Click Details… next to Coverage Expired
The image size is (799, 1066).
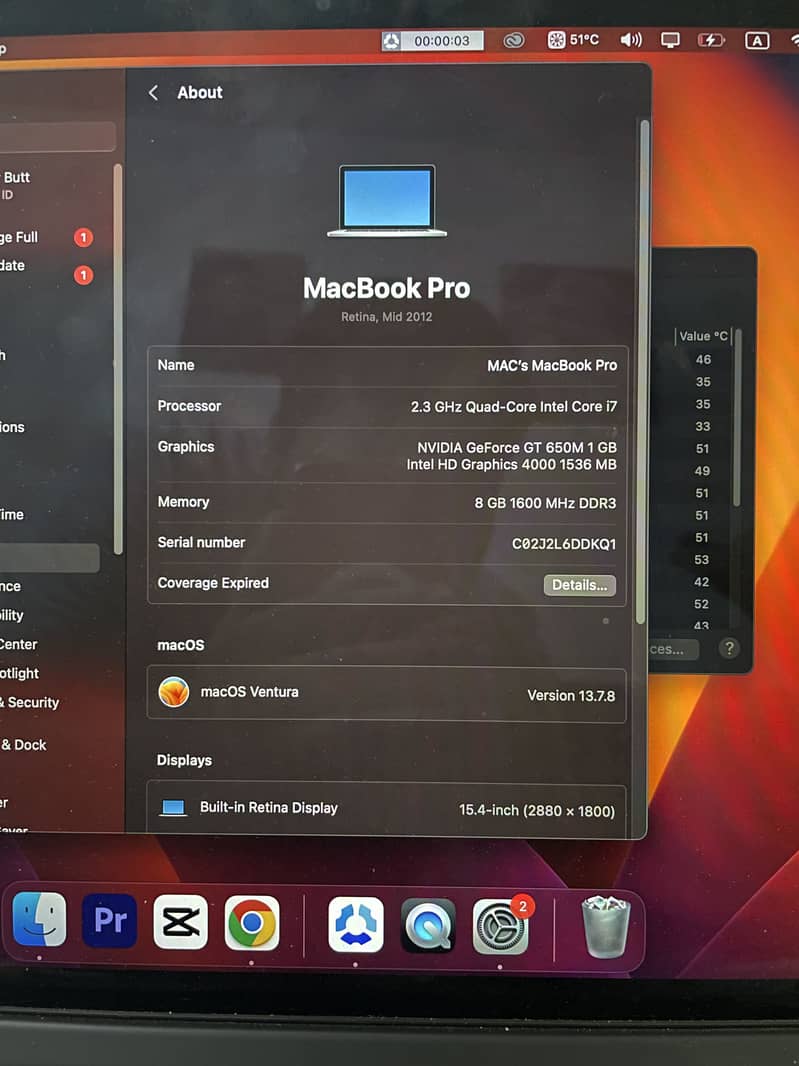coord(579,585)
